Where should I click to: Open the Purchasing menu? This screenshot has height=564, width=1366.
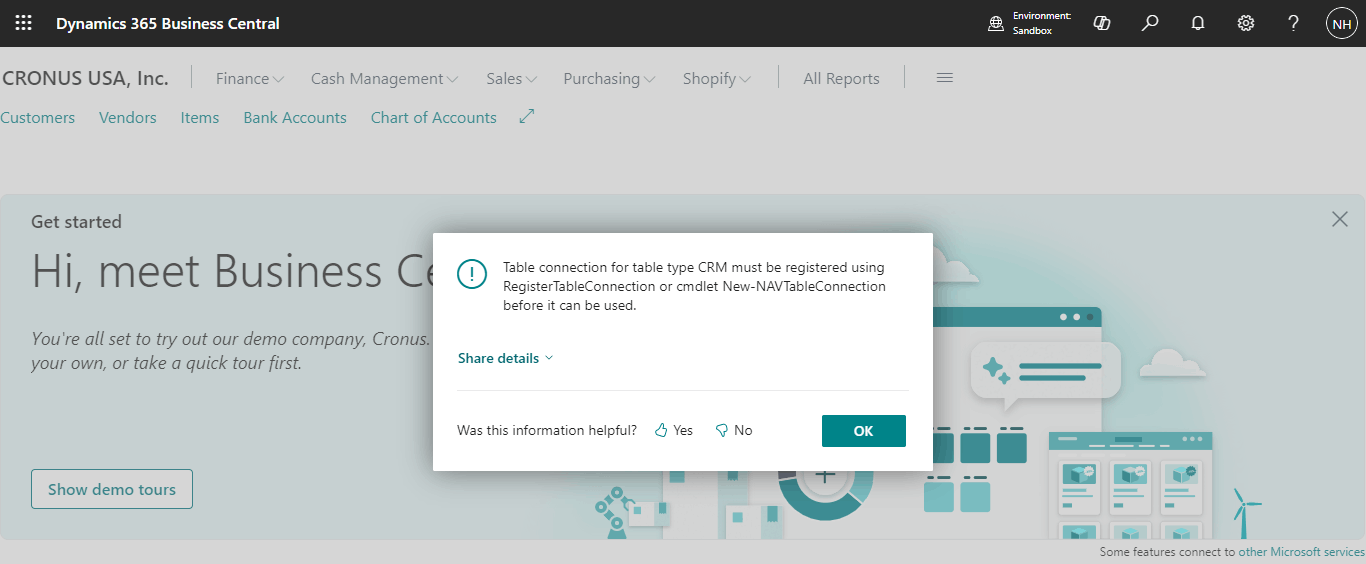tap(609, 79)
